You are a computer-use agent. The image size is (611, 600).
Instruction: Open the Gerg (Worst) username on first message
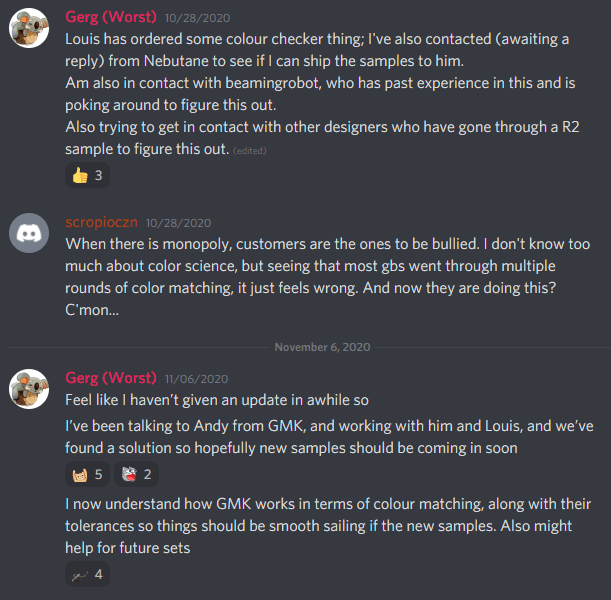(x=110, y=17)
